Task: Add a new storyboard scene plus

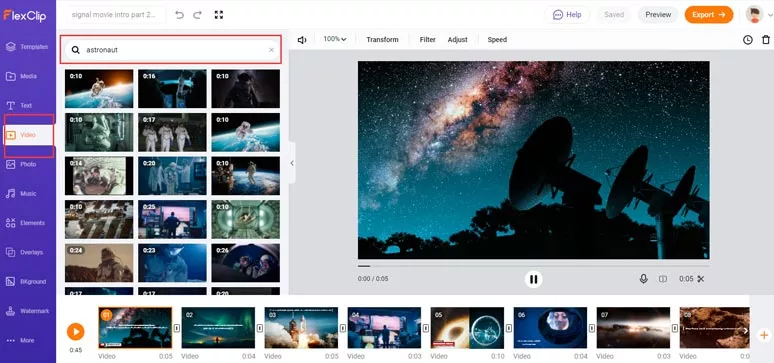Action: pyautogui.click(x=764, y=335)
